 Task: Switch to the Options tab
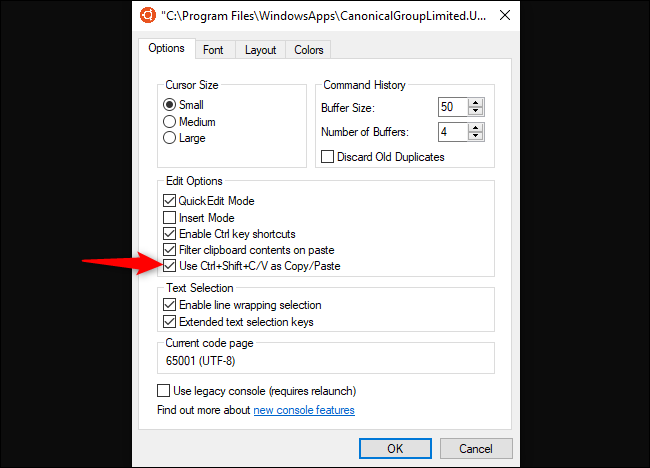166,48
